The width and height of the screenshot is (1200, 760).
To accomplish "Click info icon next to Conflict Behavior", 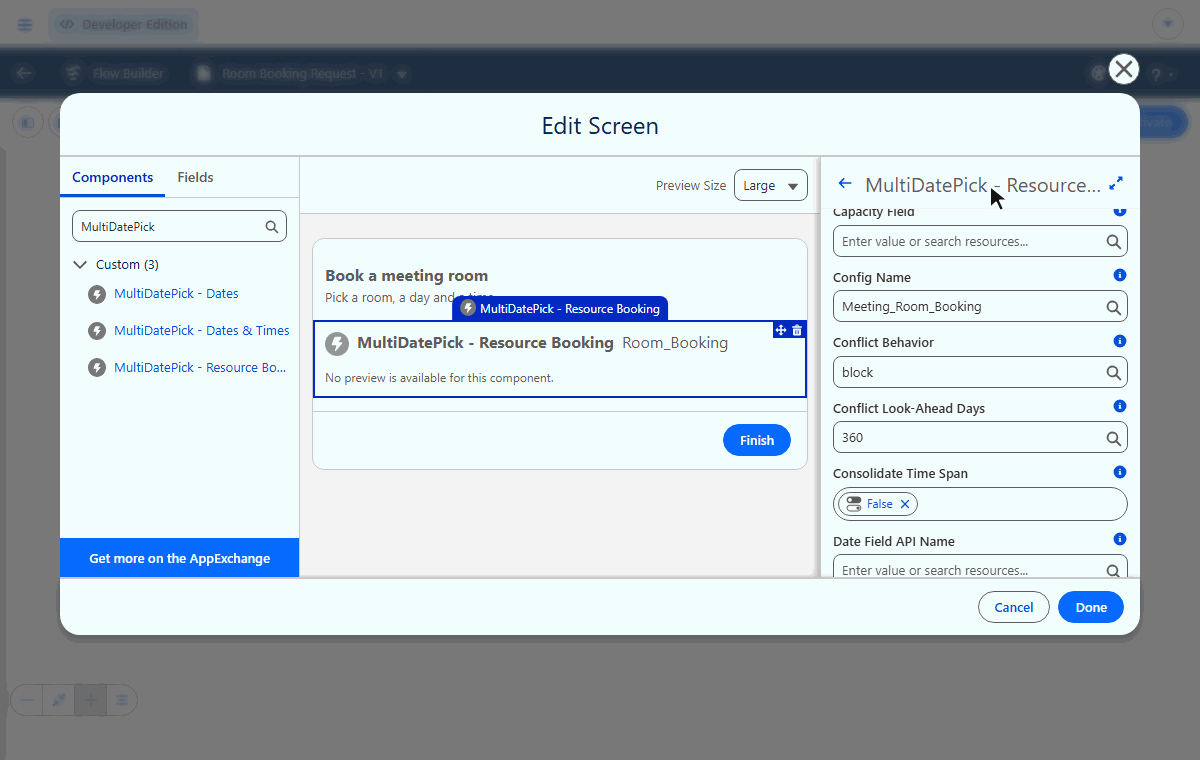I will pyautogui.click(x=1120, y=341).
